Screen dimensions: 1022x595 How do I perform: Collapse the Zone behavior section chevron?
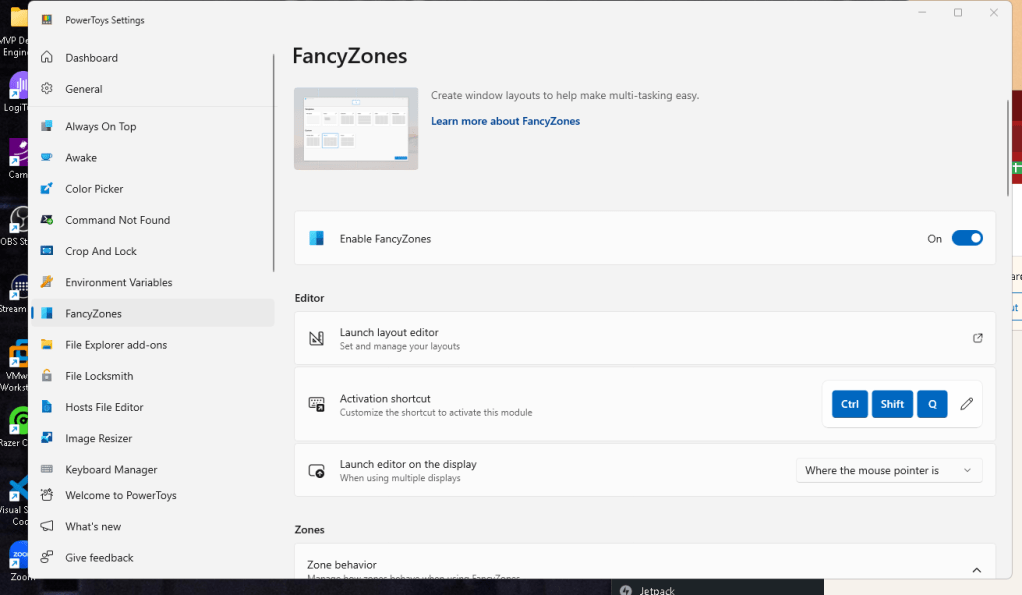(x=976, y=570)
